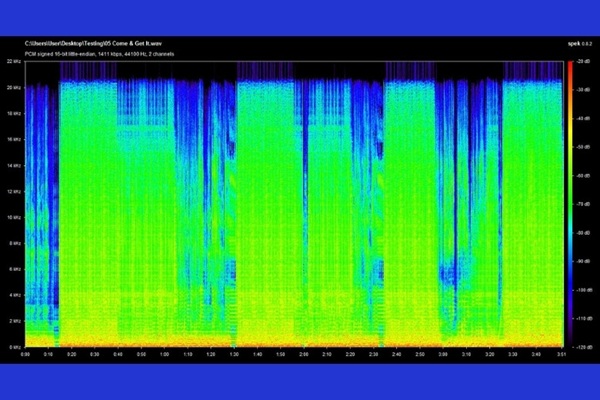Click the '2:30' time axis label
Viewport: 600px width, 400px height.
click(x=373, y=354)
